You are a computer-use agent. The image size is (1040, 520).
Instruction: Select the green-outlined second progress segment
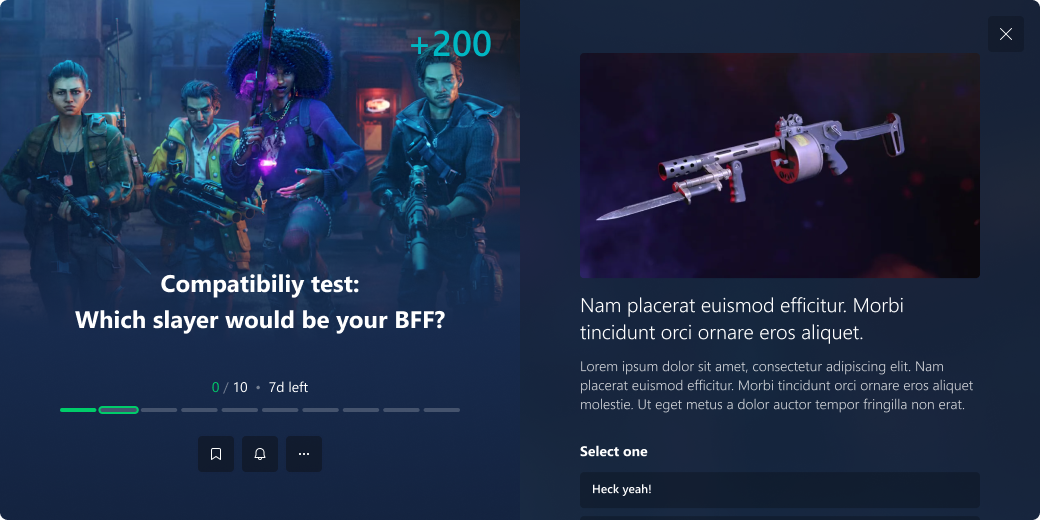click(x=119, y=410)
